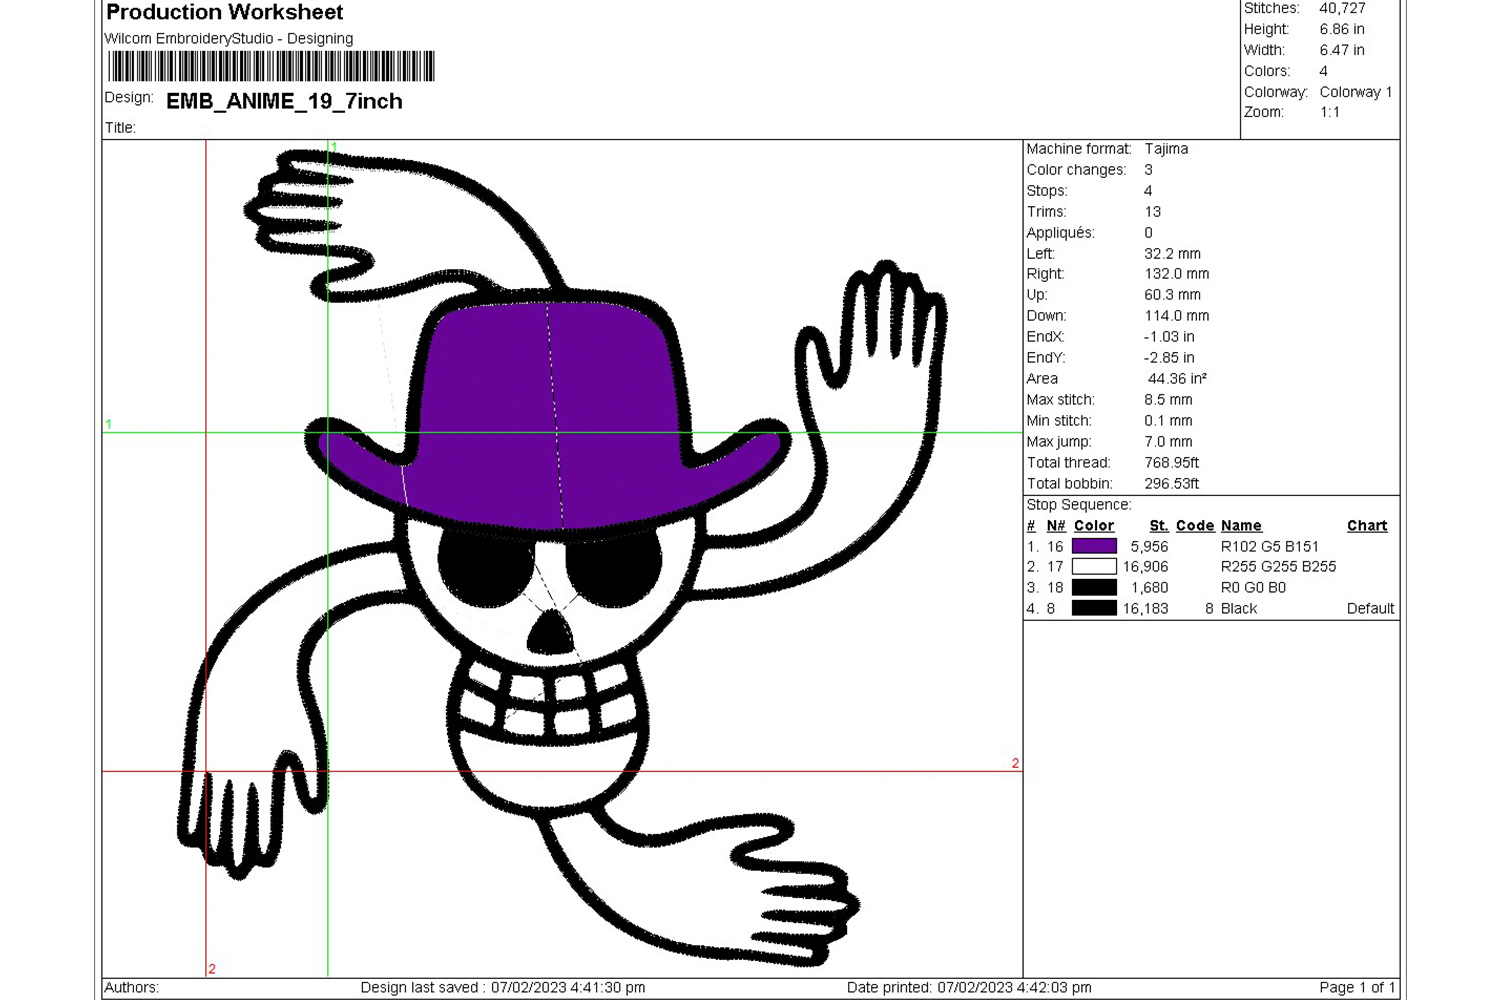Screen dimensions: 1502x1000
Task: Click the black swatch in row 3
Action: click(x=1094, y=588)
